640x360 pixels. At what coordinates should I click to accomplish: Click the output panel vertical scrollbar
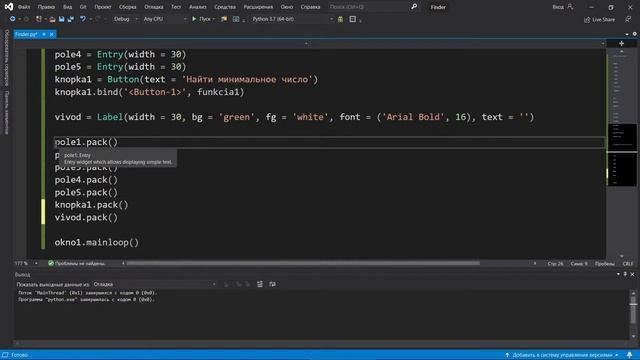(x=633, y=314)
